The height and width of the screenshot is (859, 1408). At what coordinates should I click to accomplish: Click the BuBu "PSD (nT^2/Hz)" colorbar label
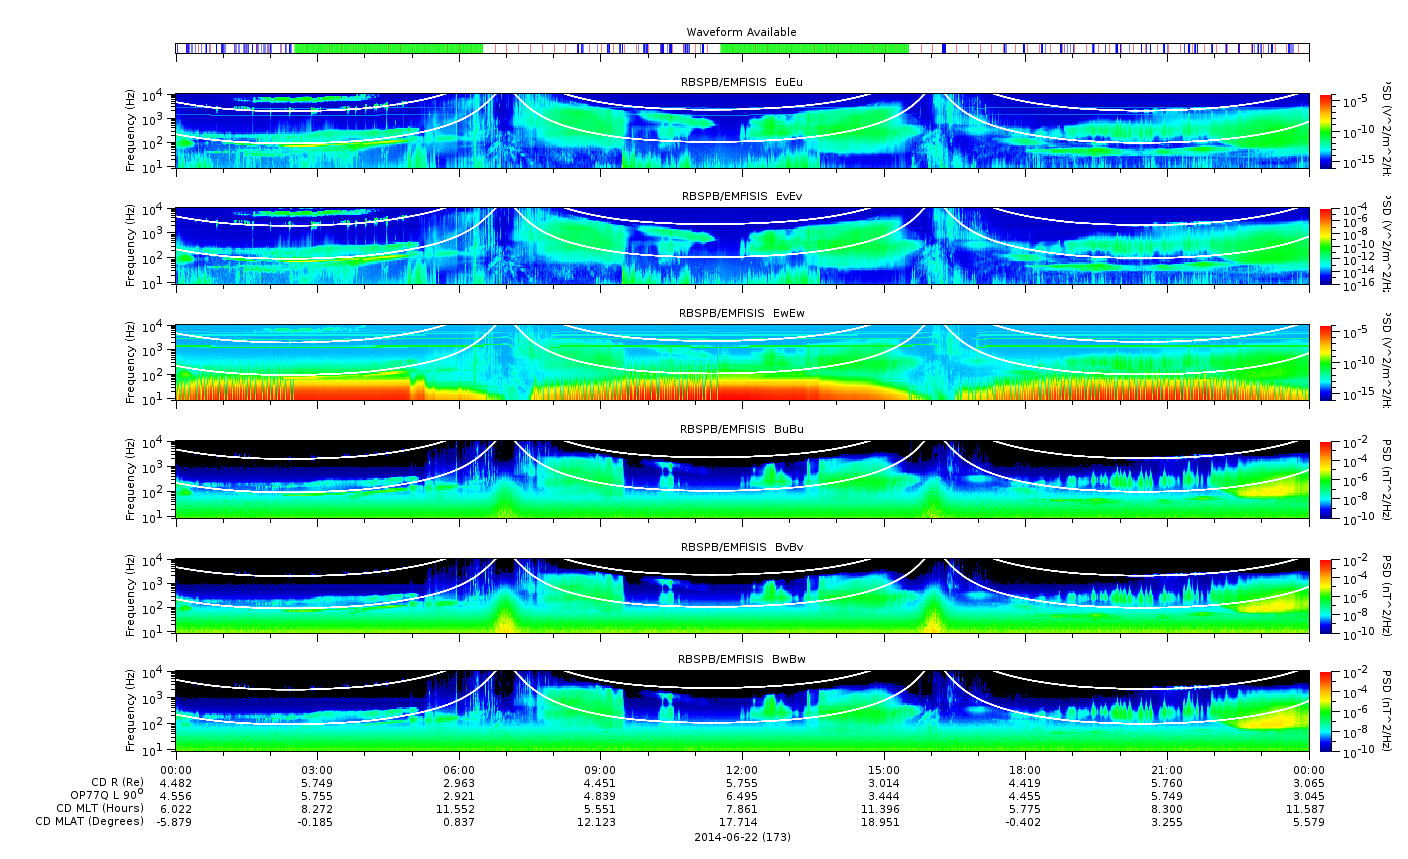pos(1387,479)
